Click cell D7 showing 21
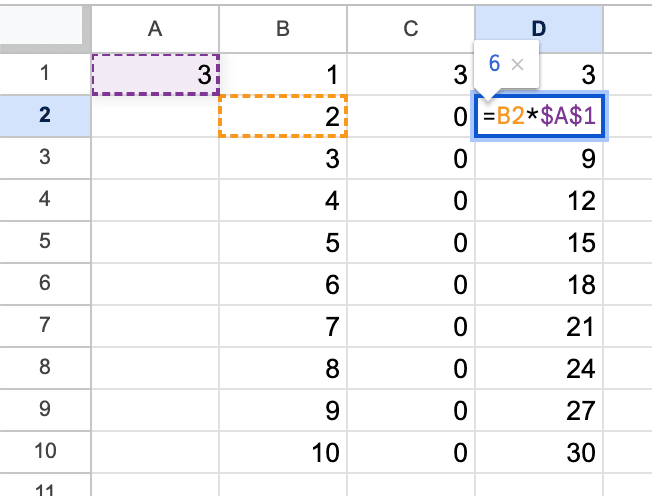This screenshot has width=652, height=496. (x=539, y=327)
